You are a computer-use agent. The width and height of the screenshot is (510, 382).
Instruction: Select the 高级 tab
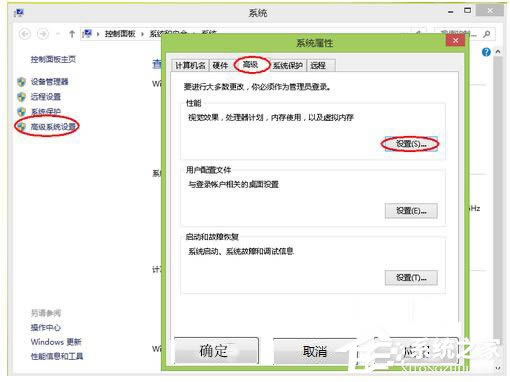(x=250, y=64)
